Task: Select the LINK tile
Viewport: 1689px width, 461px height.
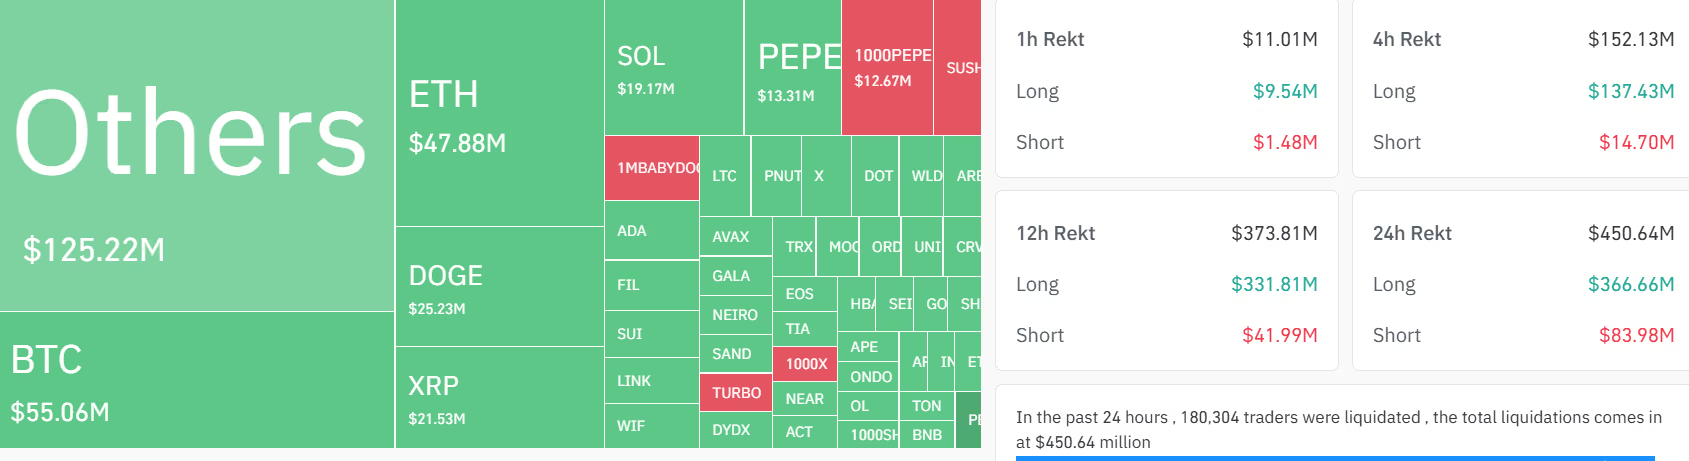Action: (x=651, y=381)
